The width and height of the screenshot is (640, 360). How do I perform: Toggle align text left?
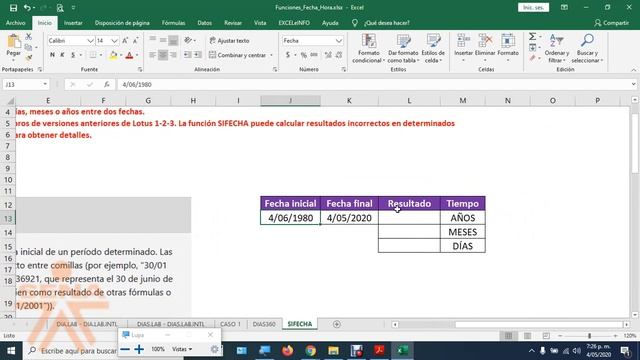pyautogui.click(x=152, y=55)
